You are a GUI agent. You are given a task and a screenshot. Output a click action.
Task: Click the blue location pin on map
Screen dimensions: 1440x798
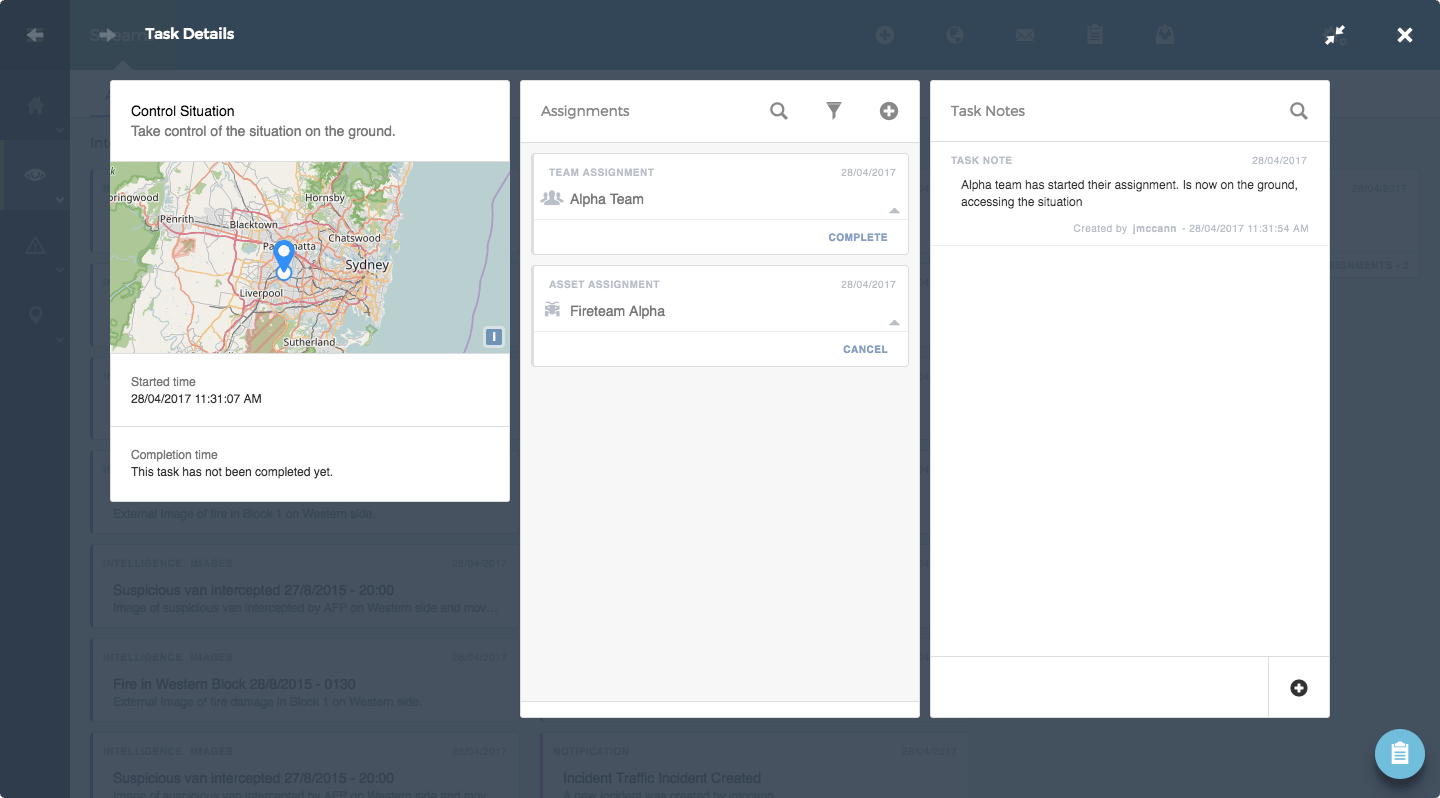pos(284,254)
